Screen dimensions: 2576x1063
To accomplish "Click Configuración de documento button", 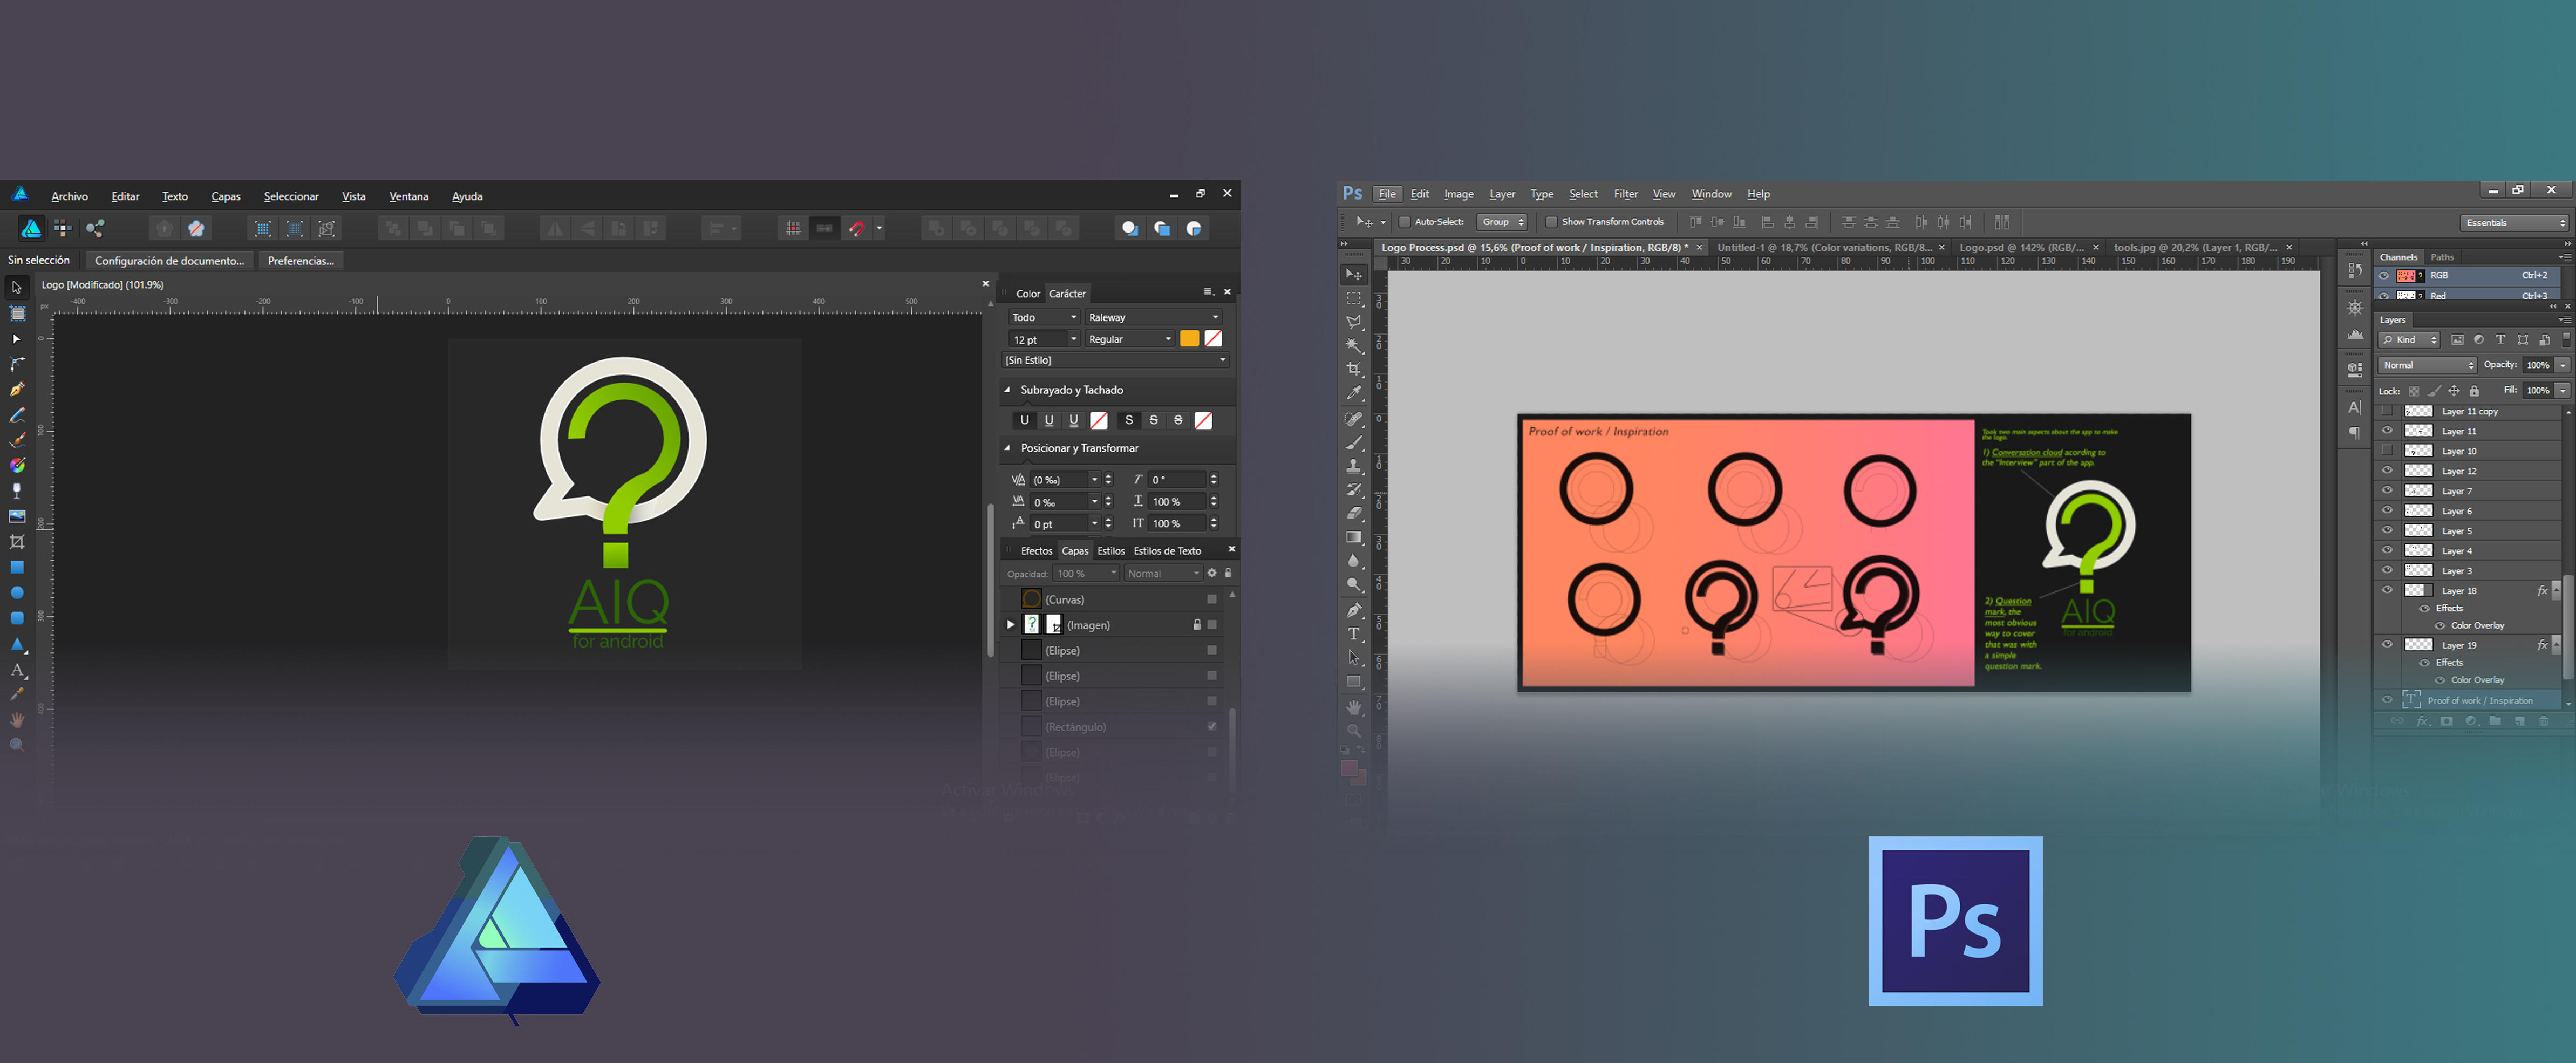I will point(169,261).
